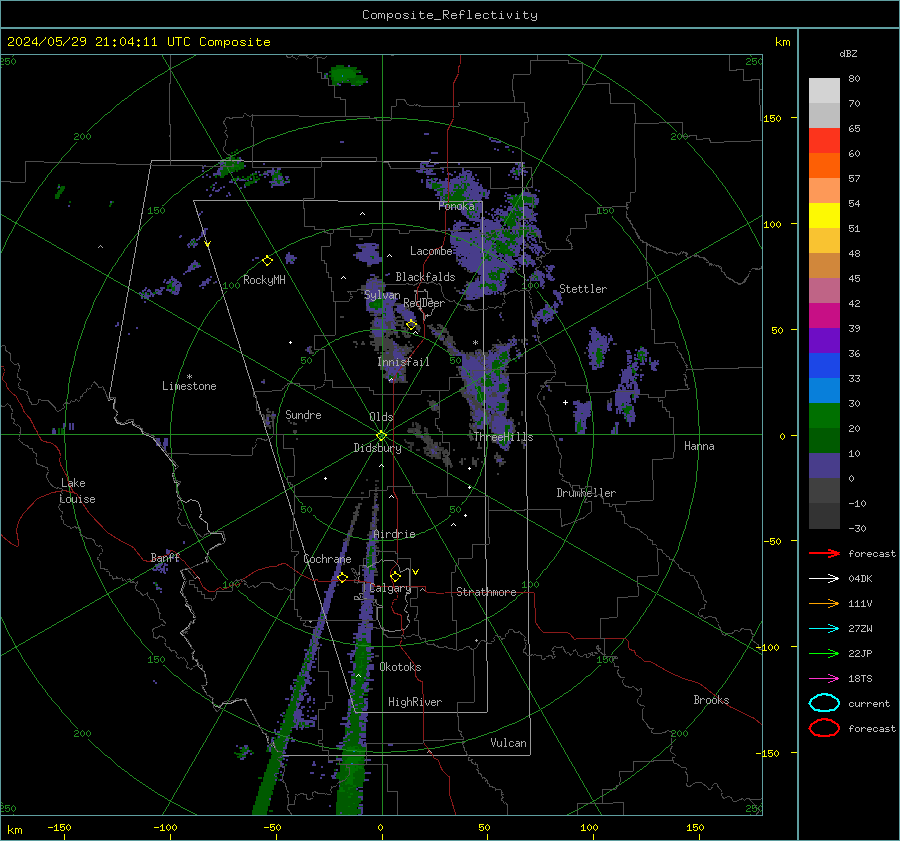Image resolution: width=900 pixels, height=841 pixels.
Task: Click the -100 tick on right axis
Action: (x=770, y=648)
